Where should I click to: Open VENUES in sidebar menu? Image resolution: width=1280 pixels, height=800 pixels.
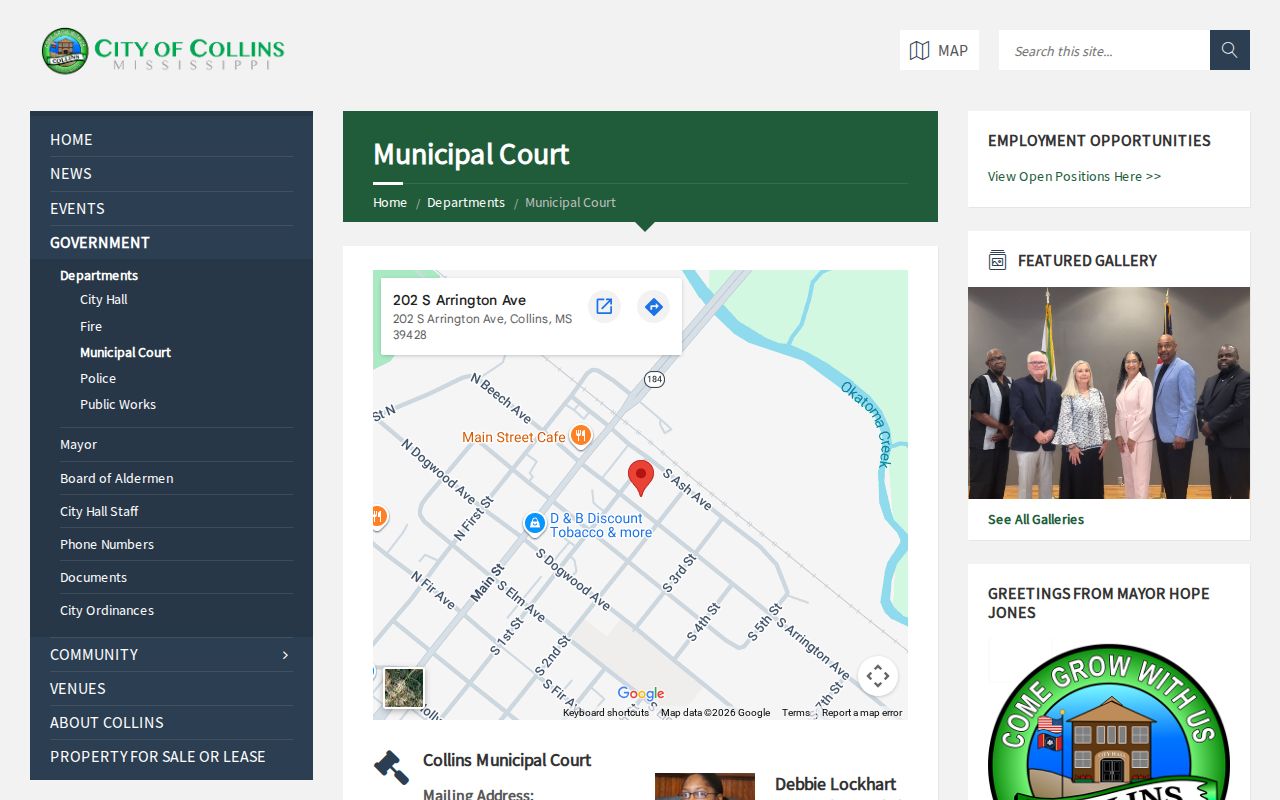click(x=78, y=688)
